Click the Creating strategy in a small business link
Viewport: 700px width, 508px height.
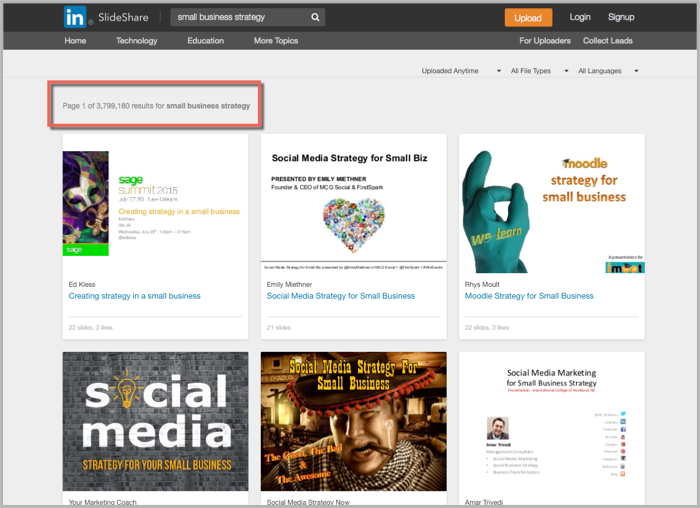[134, 296]
